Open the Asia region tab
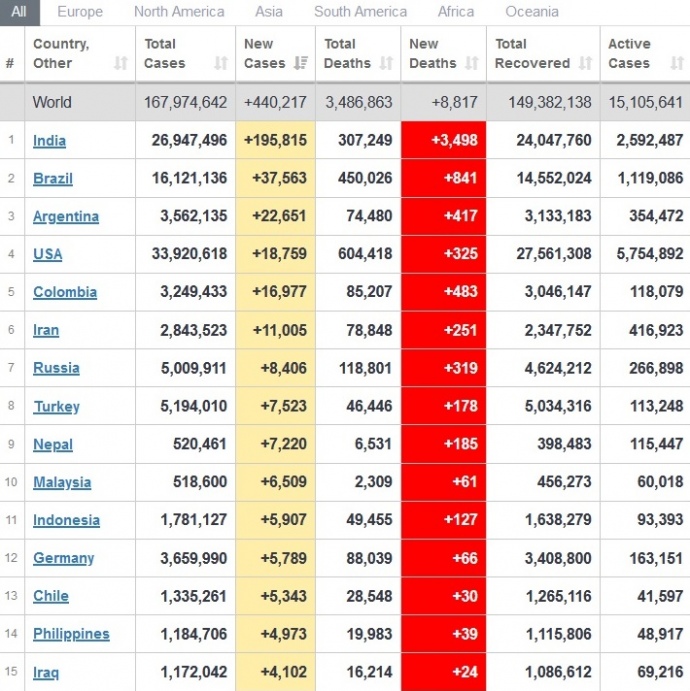 269,12
